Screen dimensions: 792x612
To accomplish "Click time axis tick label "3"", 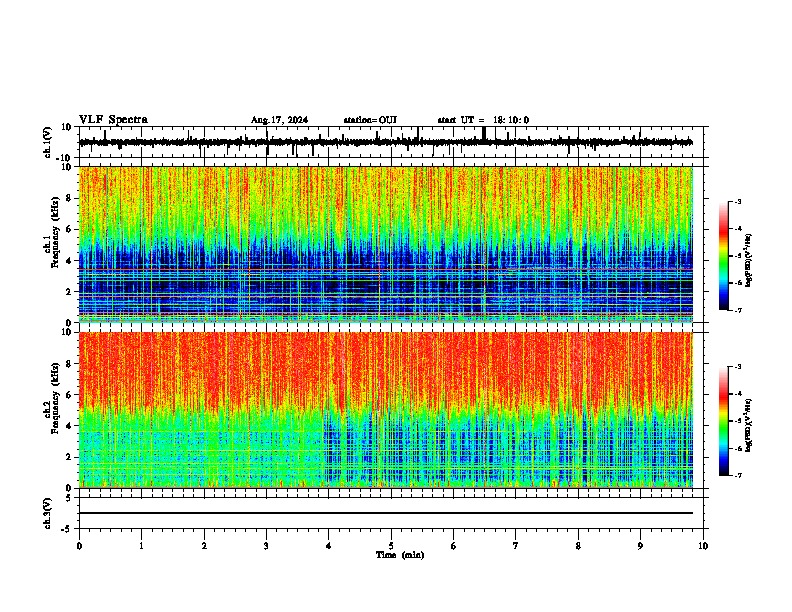I will click(266, 546).
